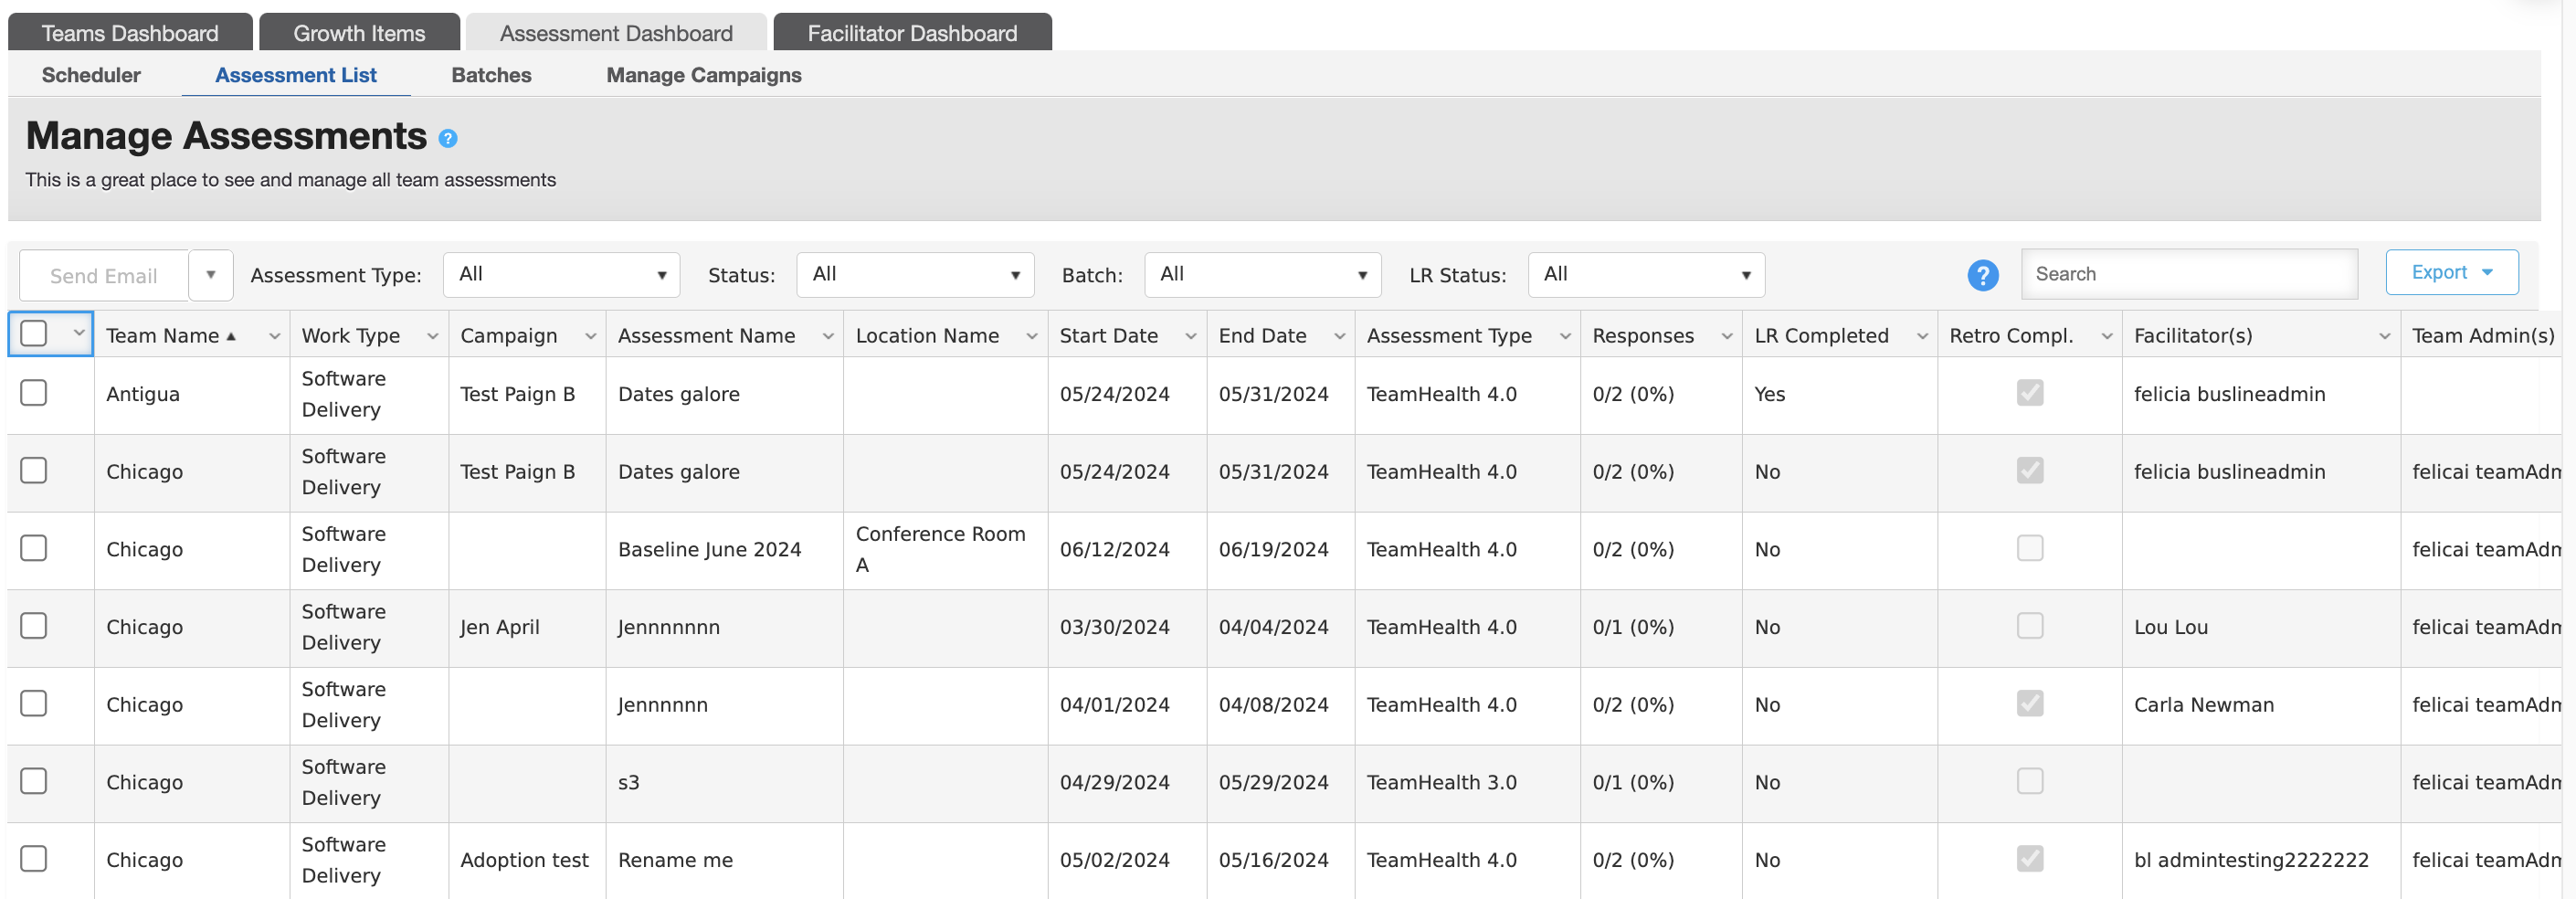Toggle Retro Compl. checkbox for Carla Newman row
This screenshot has height=899, width=2576.
coord(2030,704)
